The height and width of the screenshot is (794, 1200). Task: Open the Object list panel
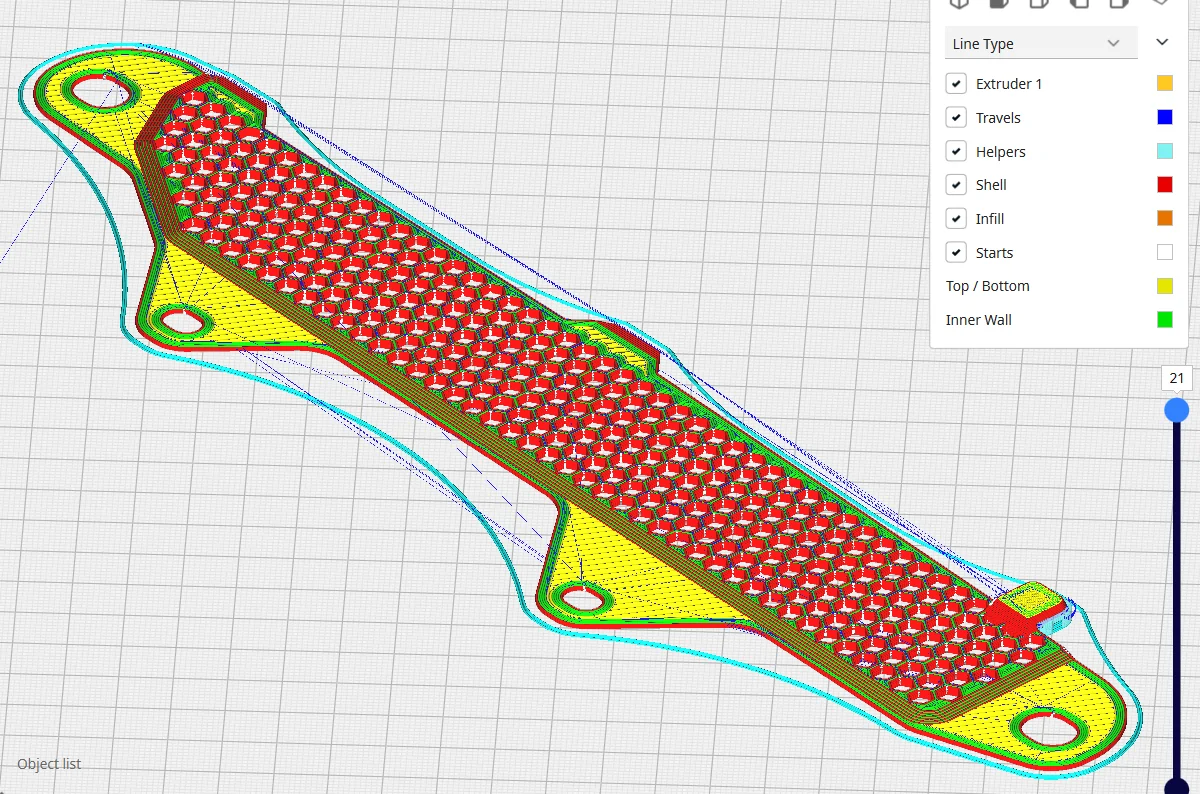(49, 764)
